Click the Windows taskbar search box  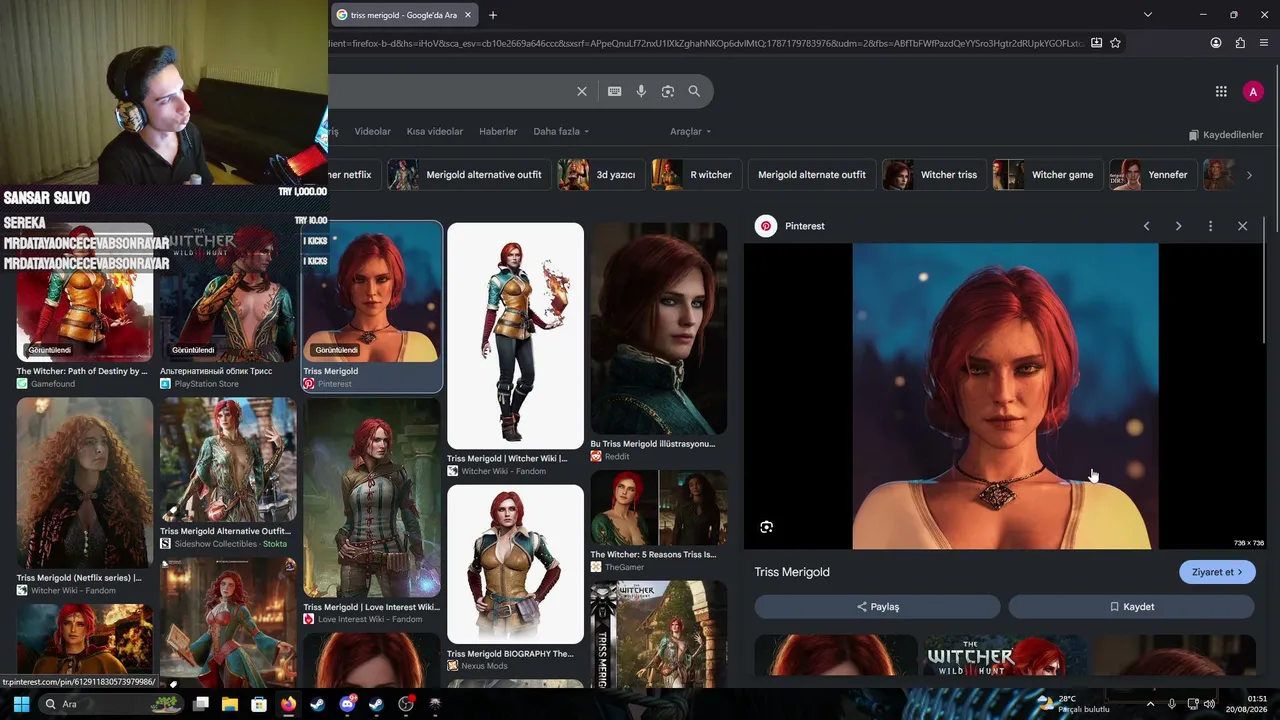click(x=110, y=704)
